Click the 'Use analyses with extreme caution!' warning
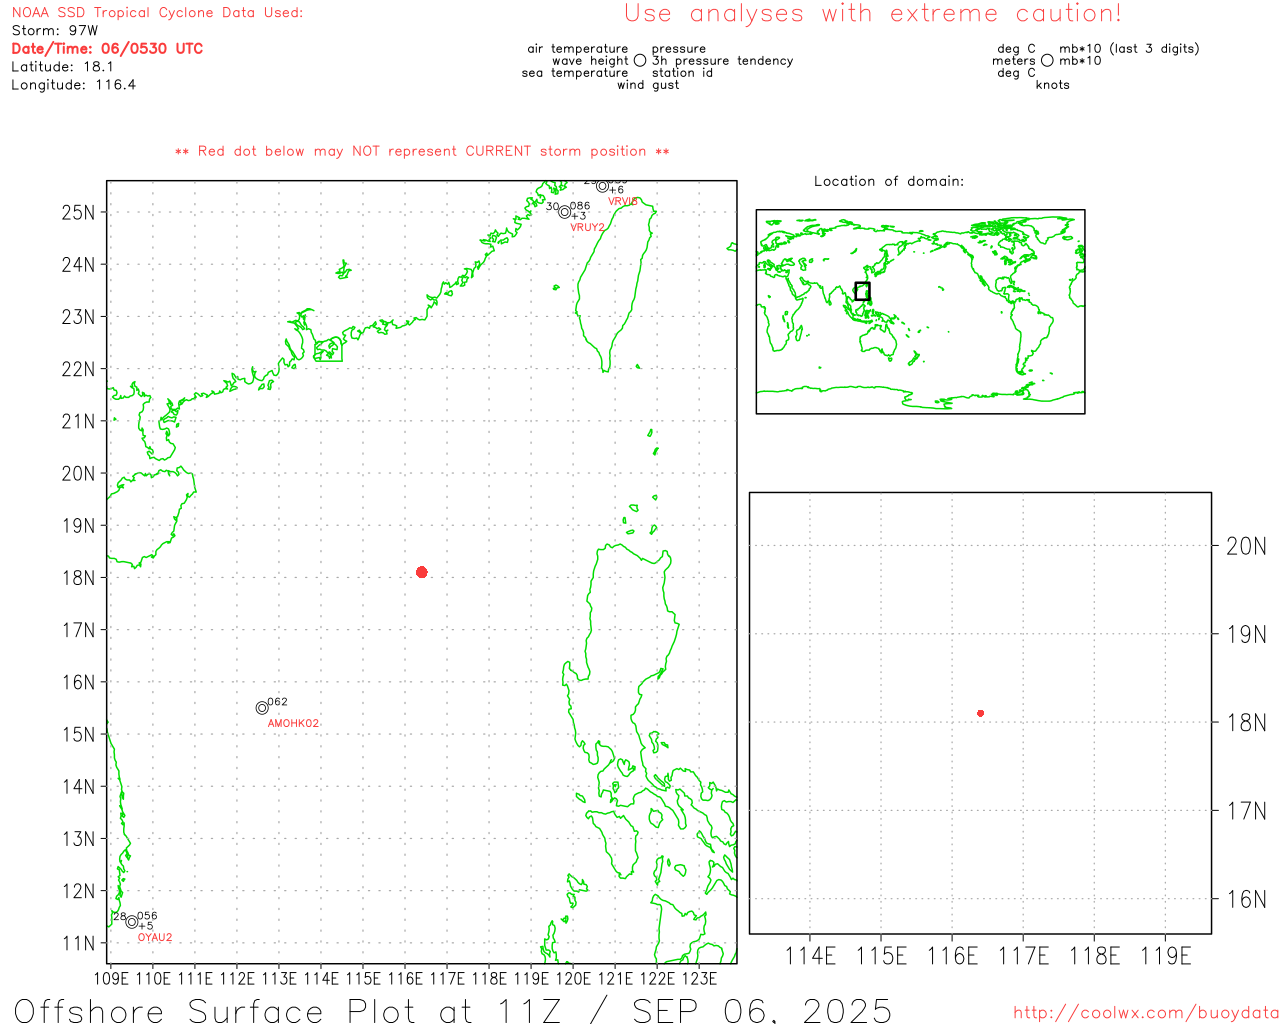 click(873, 14)
